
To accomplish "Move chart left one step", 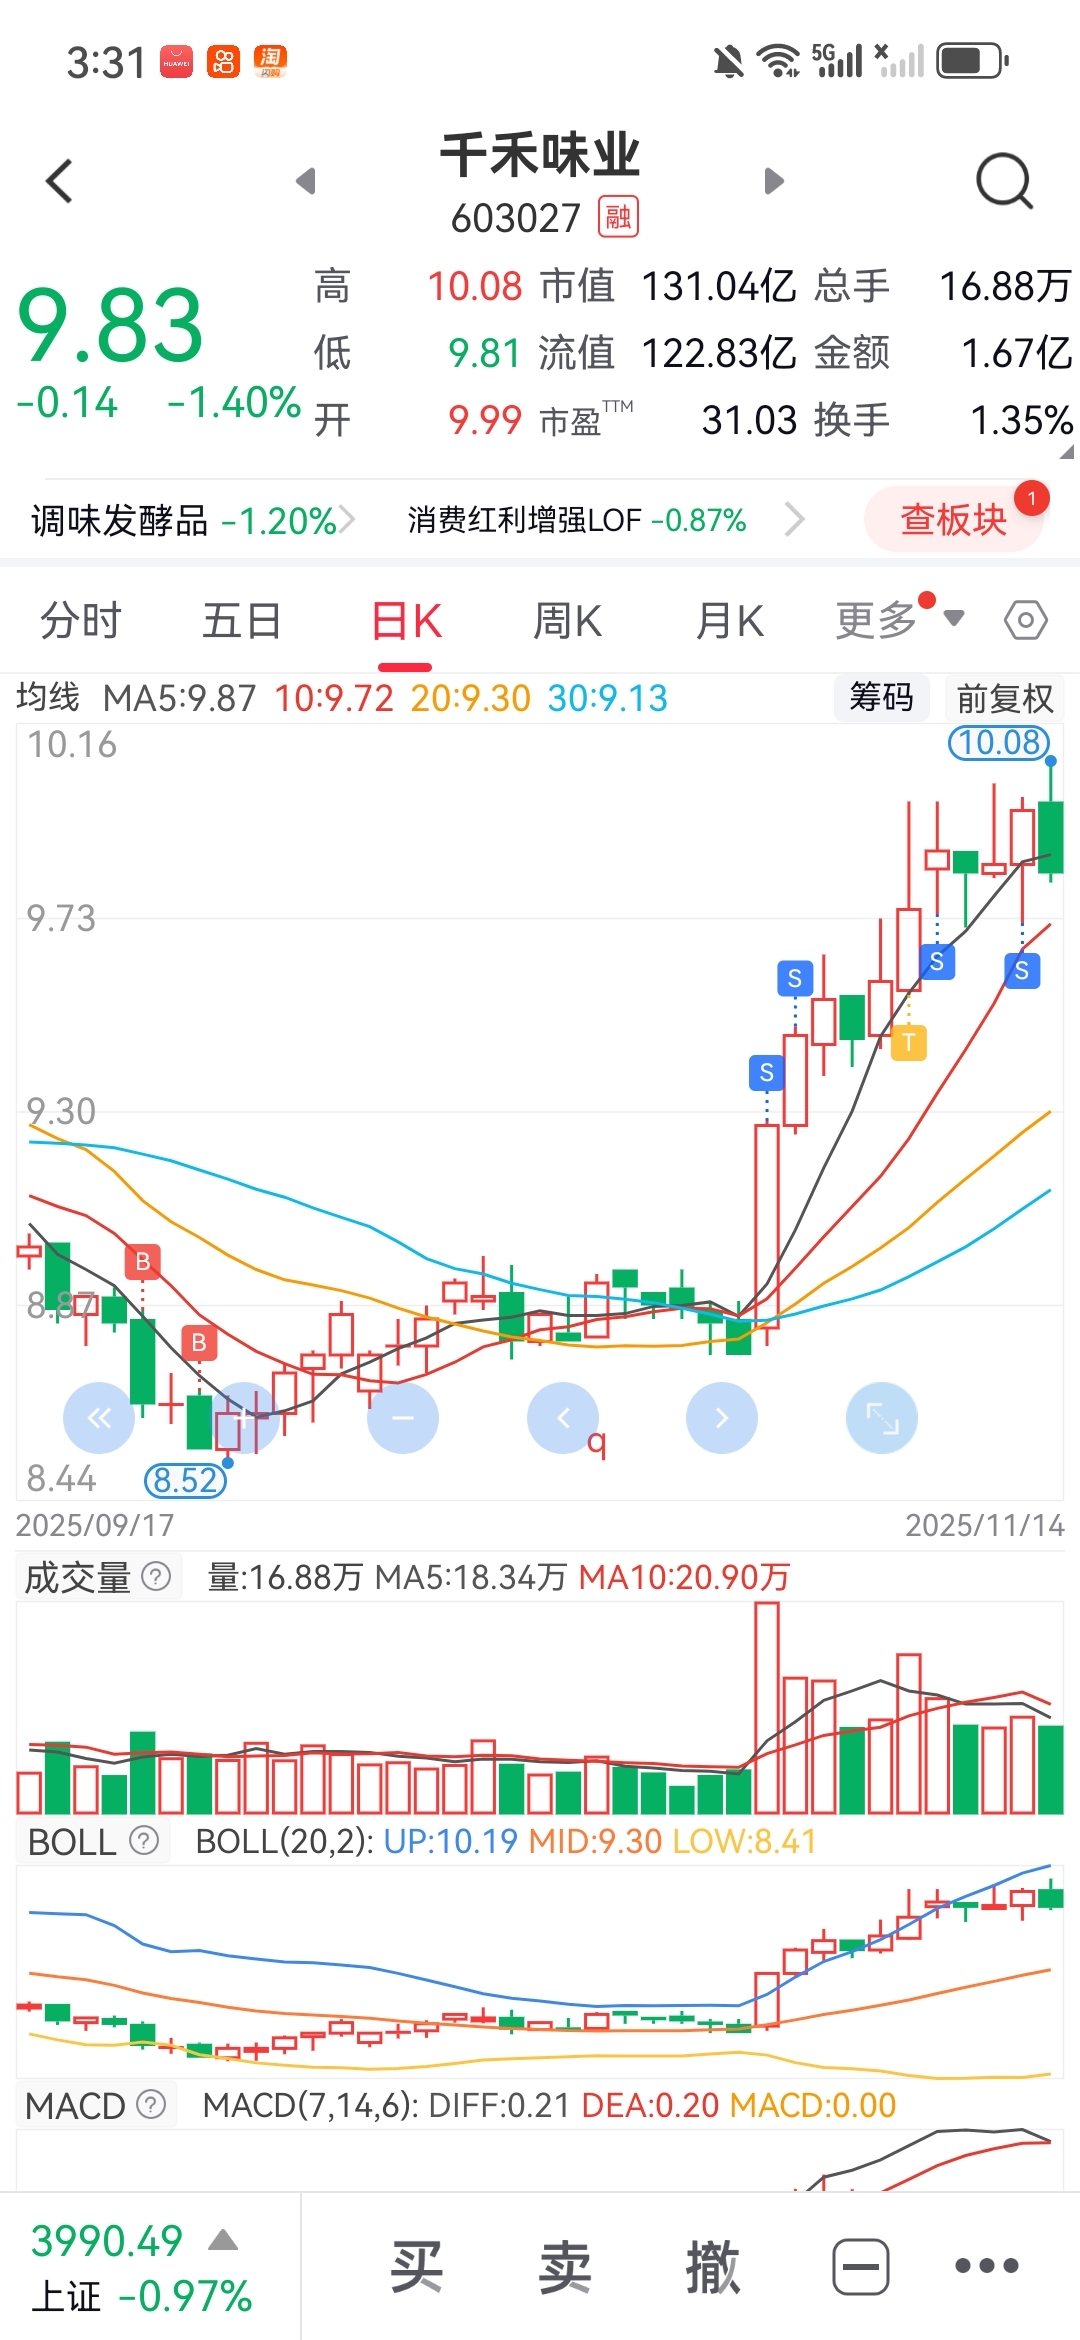I will click(563, 1418).
